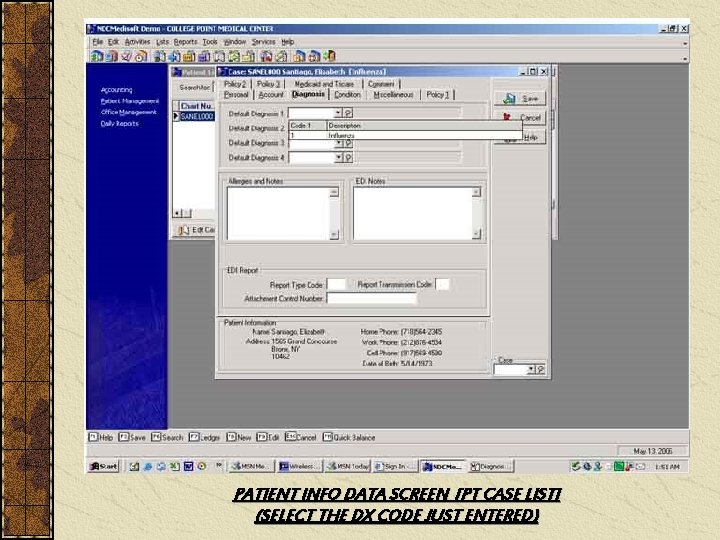This screenshot has height=540, width=720.
Task: Switch to the Diagnos taskbar window
Action: [x=490, y=467]
